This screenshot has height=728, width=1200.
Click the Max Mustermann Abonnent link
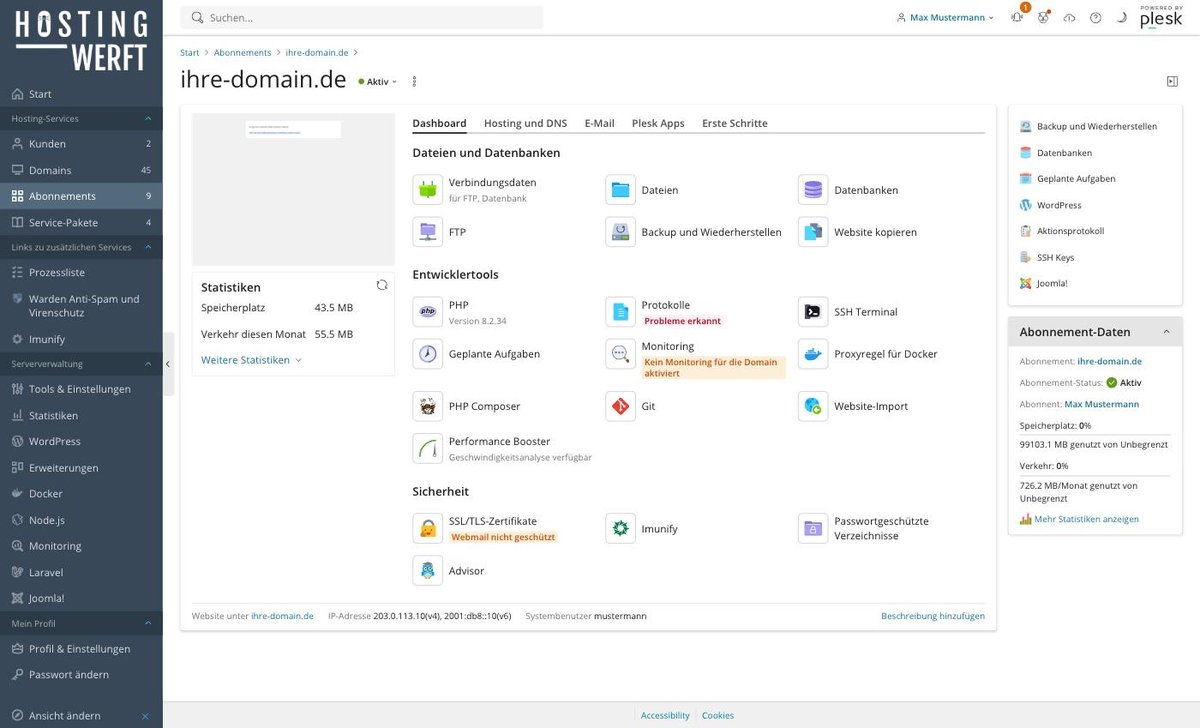pos(1102,404)
